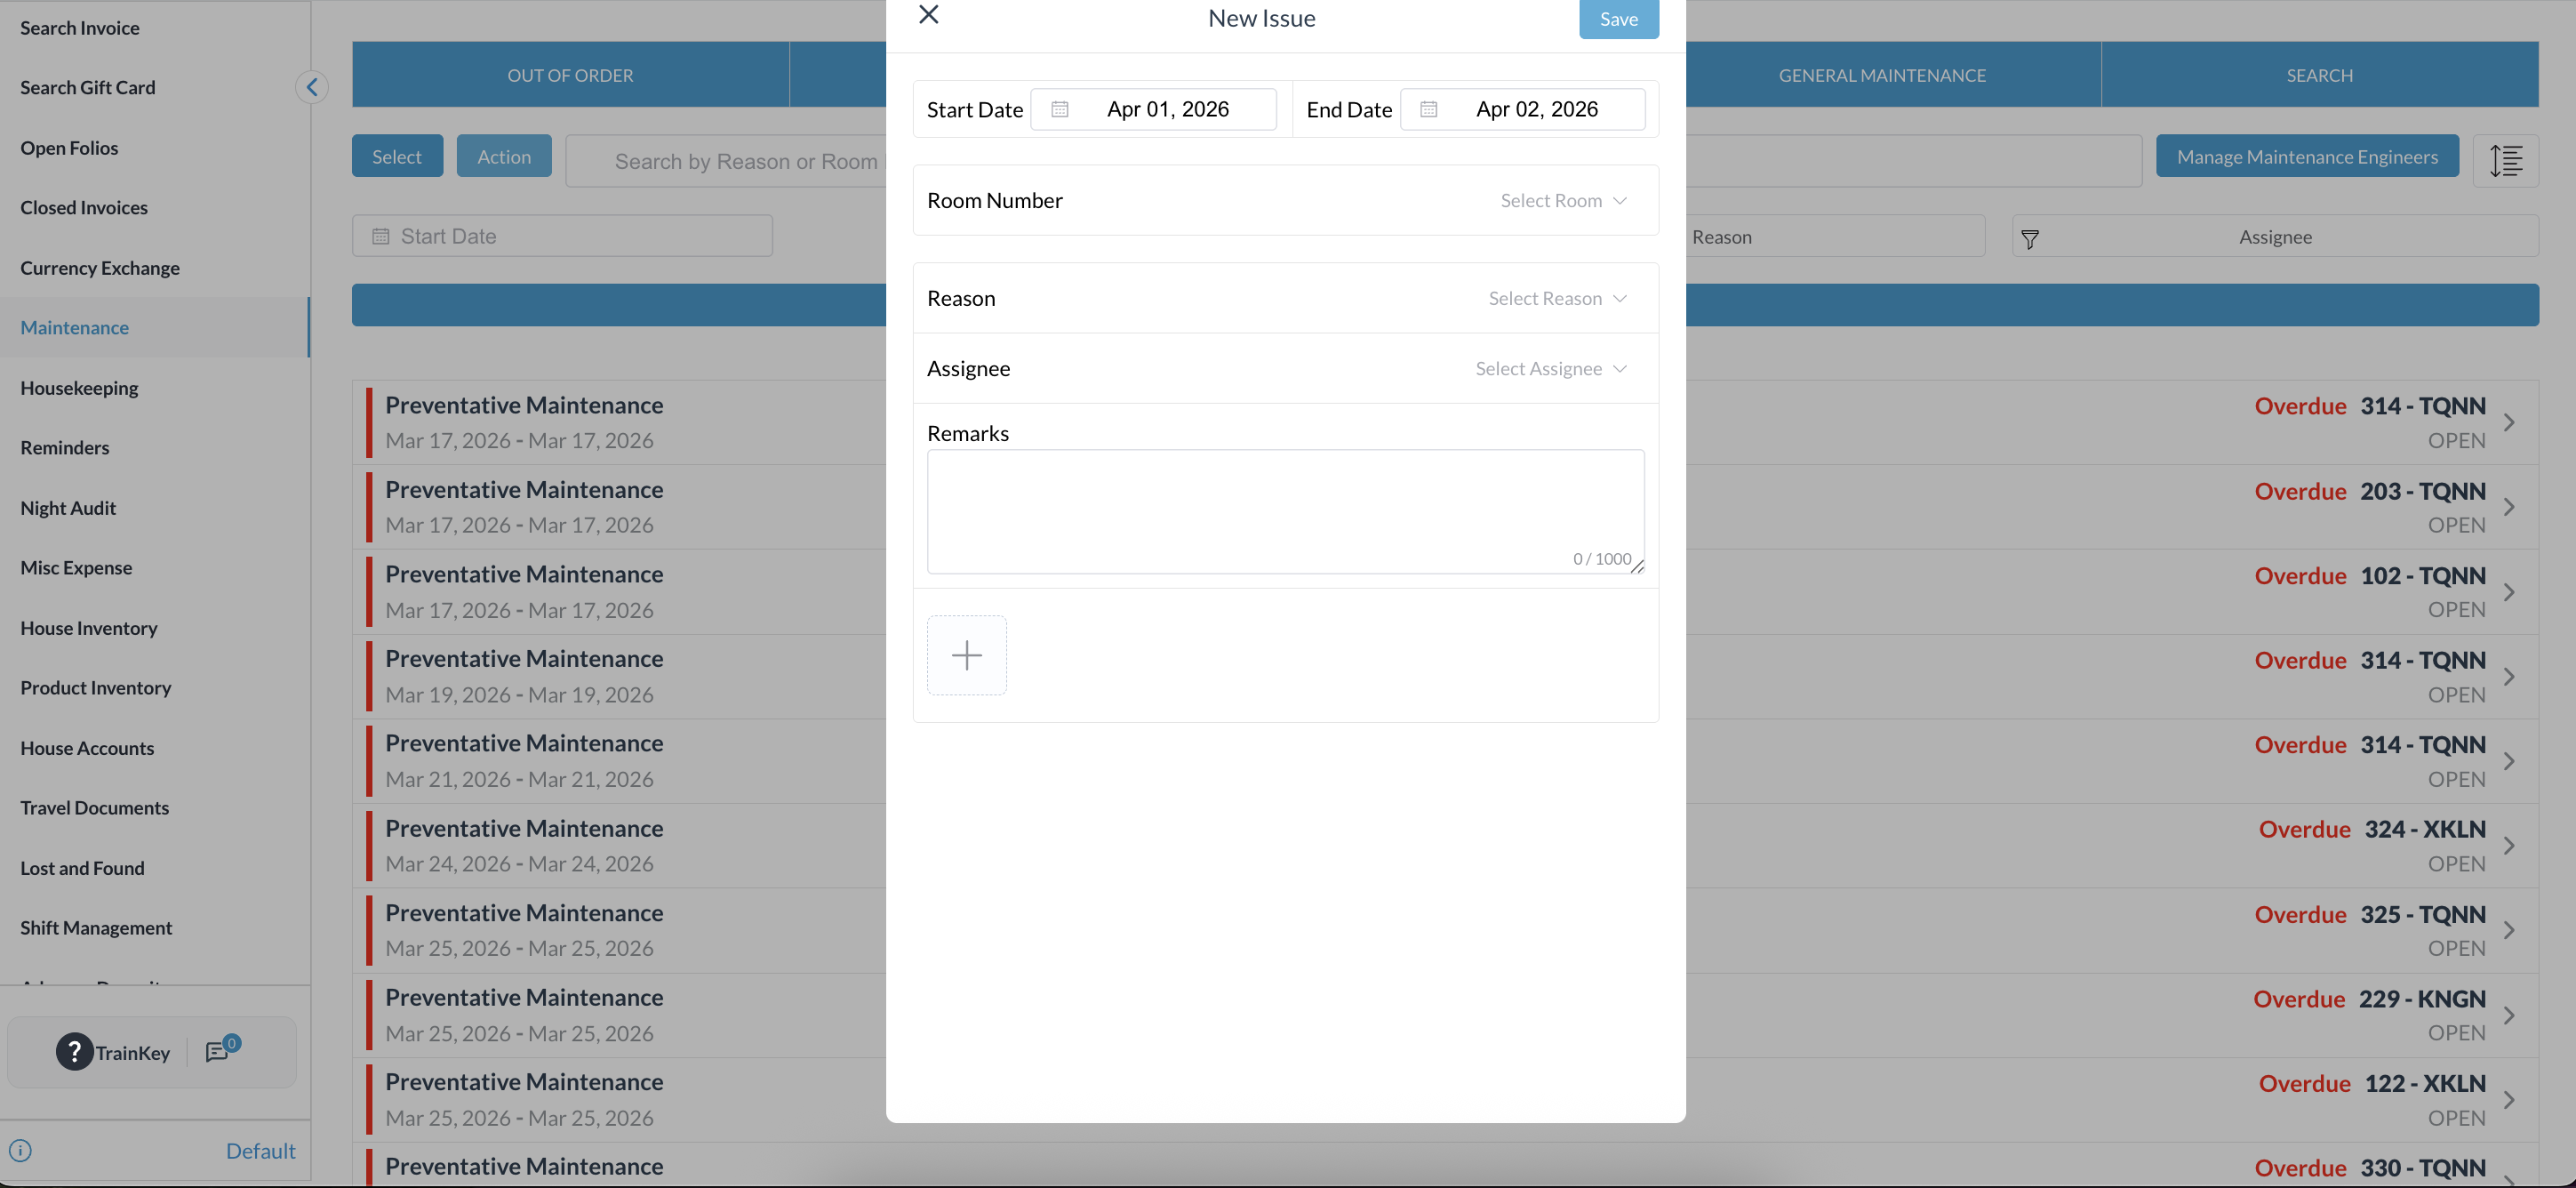Viewport: 2576px width, 1188px height.
Task: Collapse the sidebar with the chevron arrow
Action: pyautogui.click(x=312, y=88)
